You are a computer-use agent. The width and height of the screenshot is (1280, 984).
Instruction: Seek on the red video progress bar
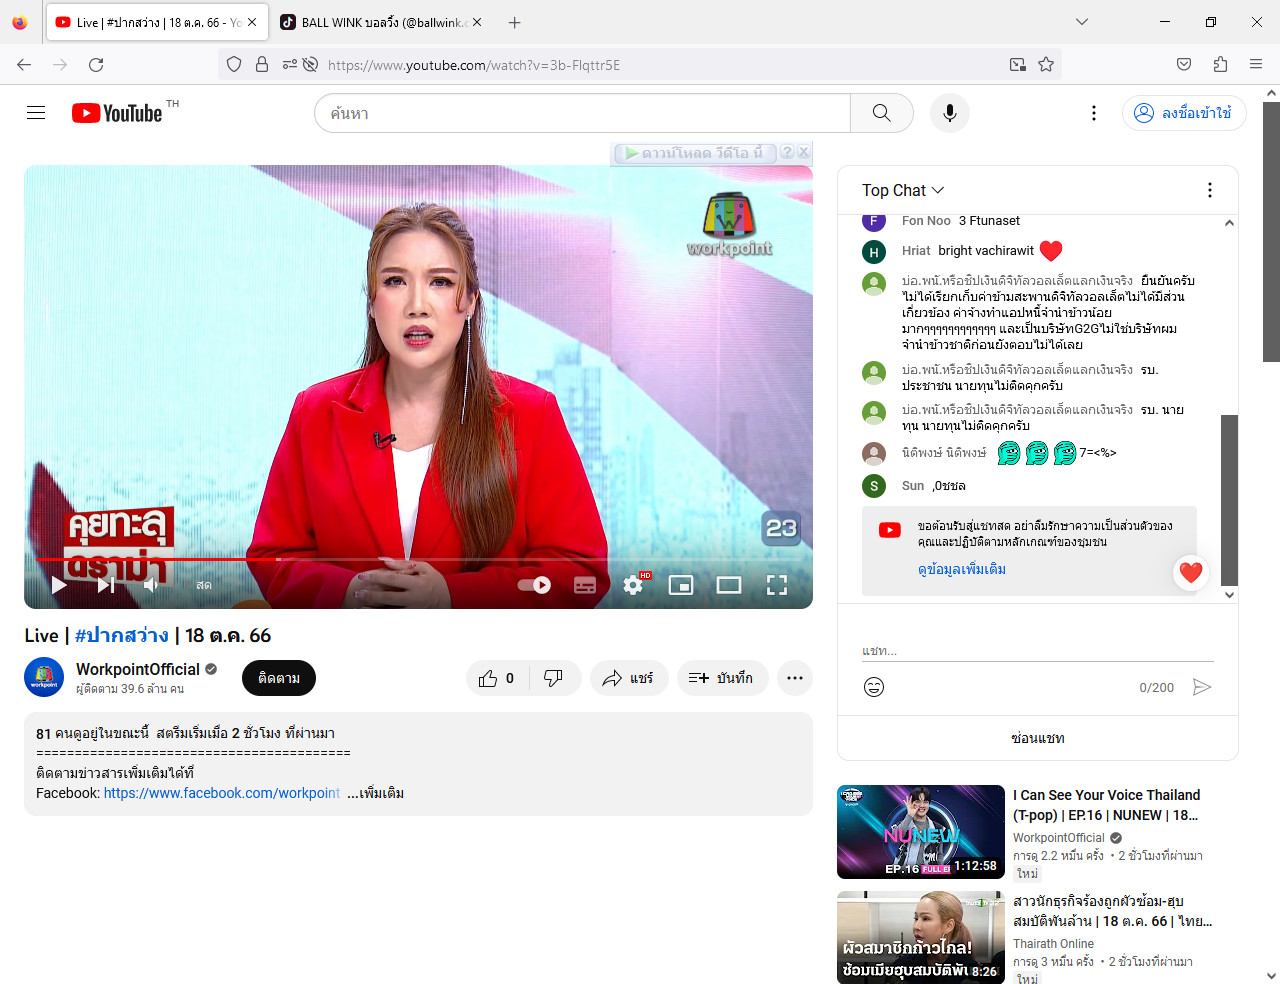coord(418,559)
